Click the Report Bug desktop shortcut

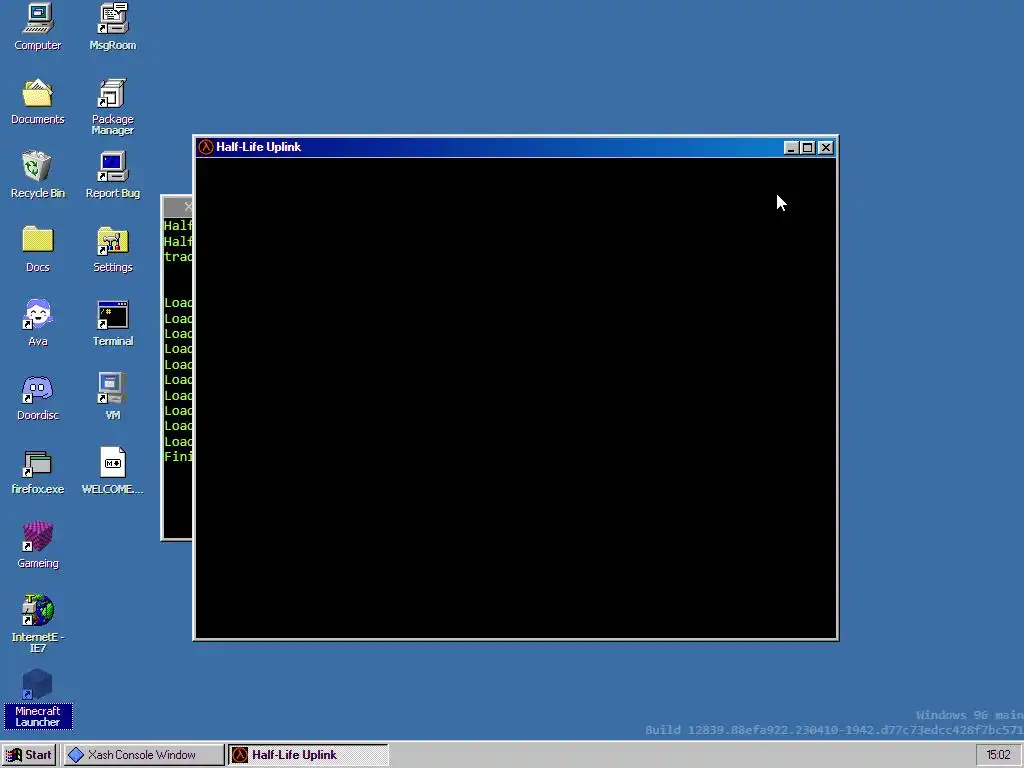tap(112, 174)
